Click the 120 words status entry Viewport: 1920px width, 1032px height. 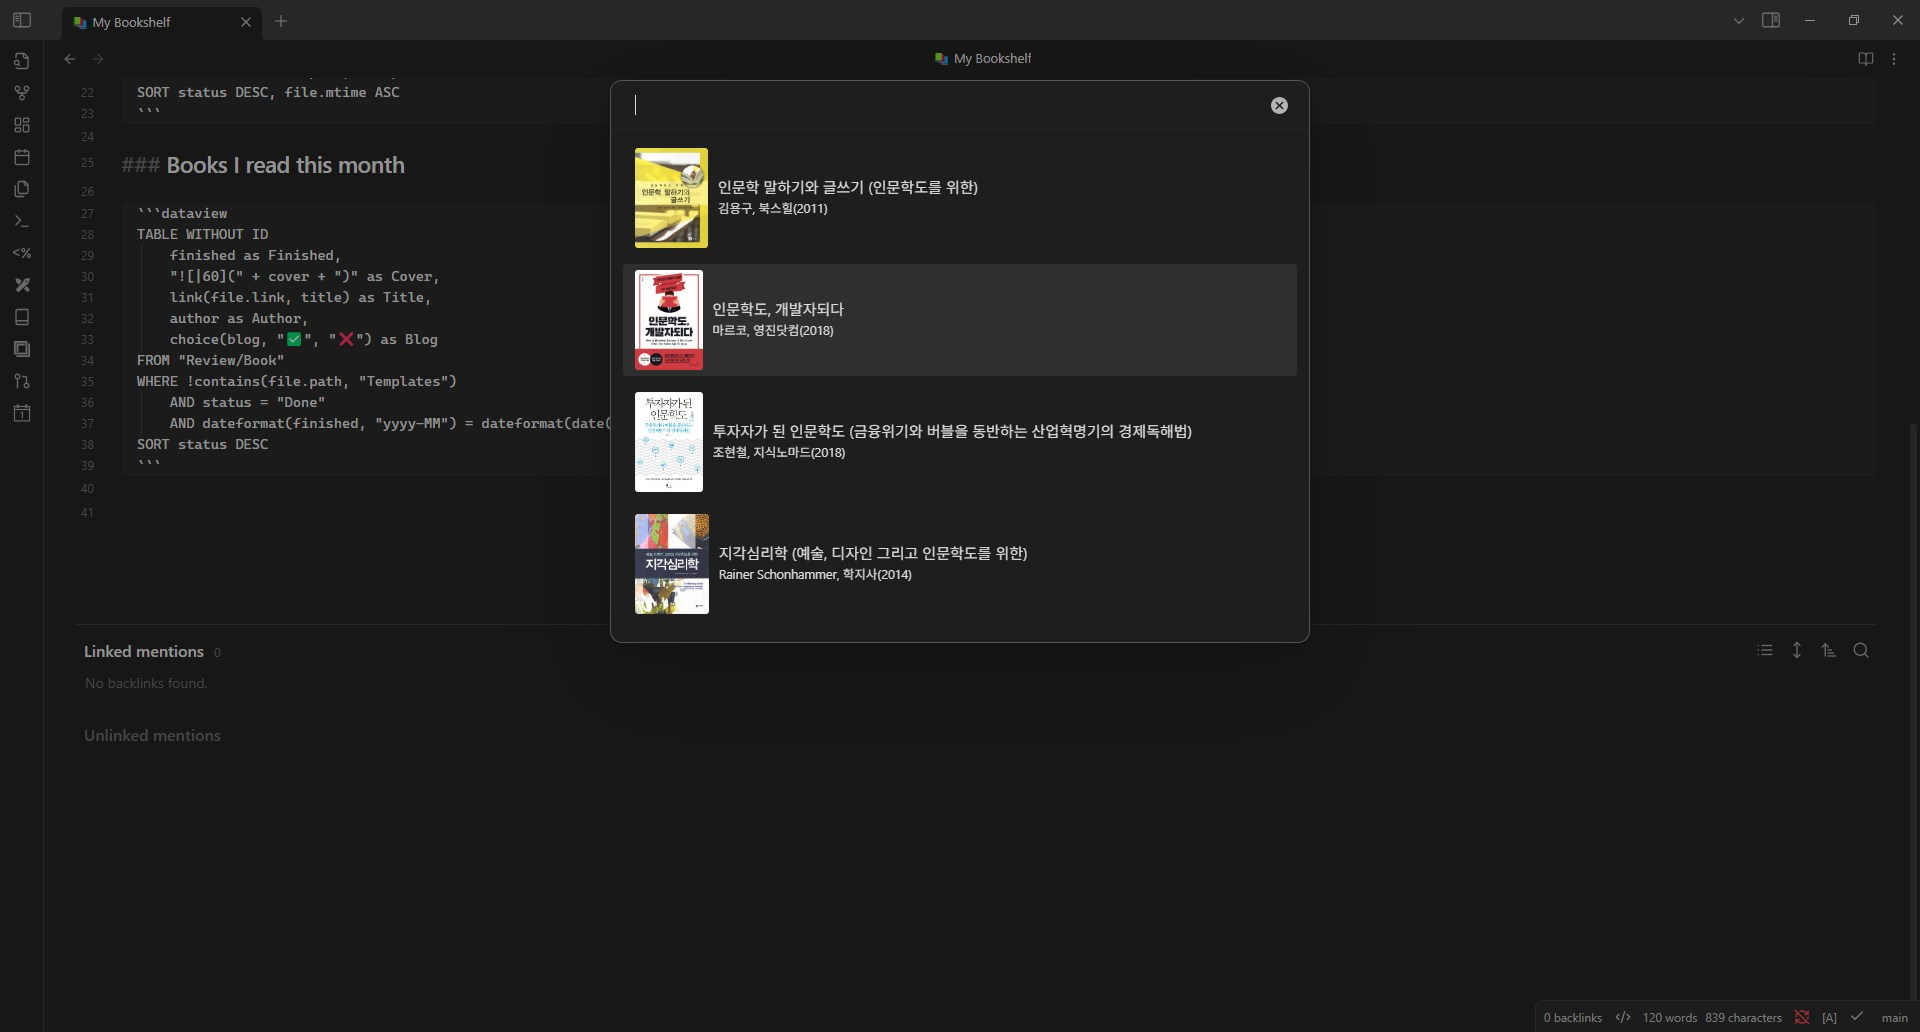tap(1669, 1018)
